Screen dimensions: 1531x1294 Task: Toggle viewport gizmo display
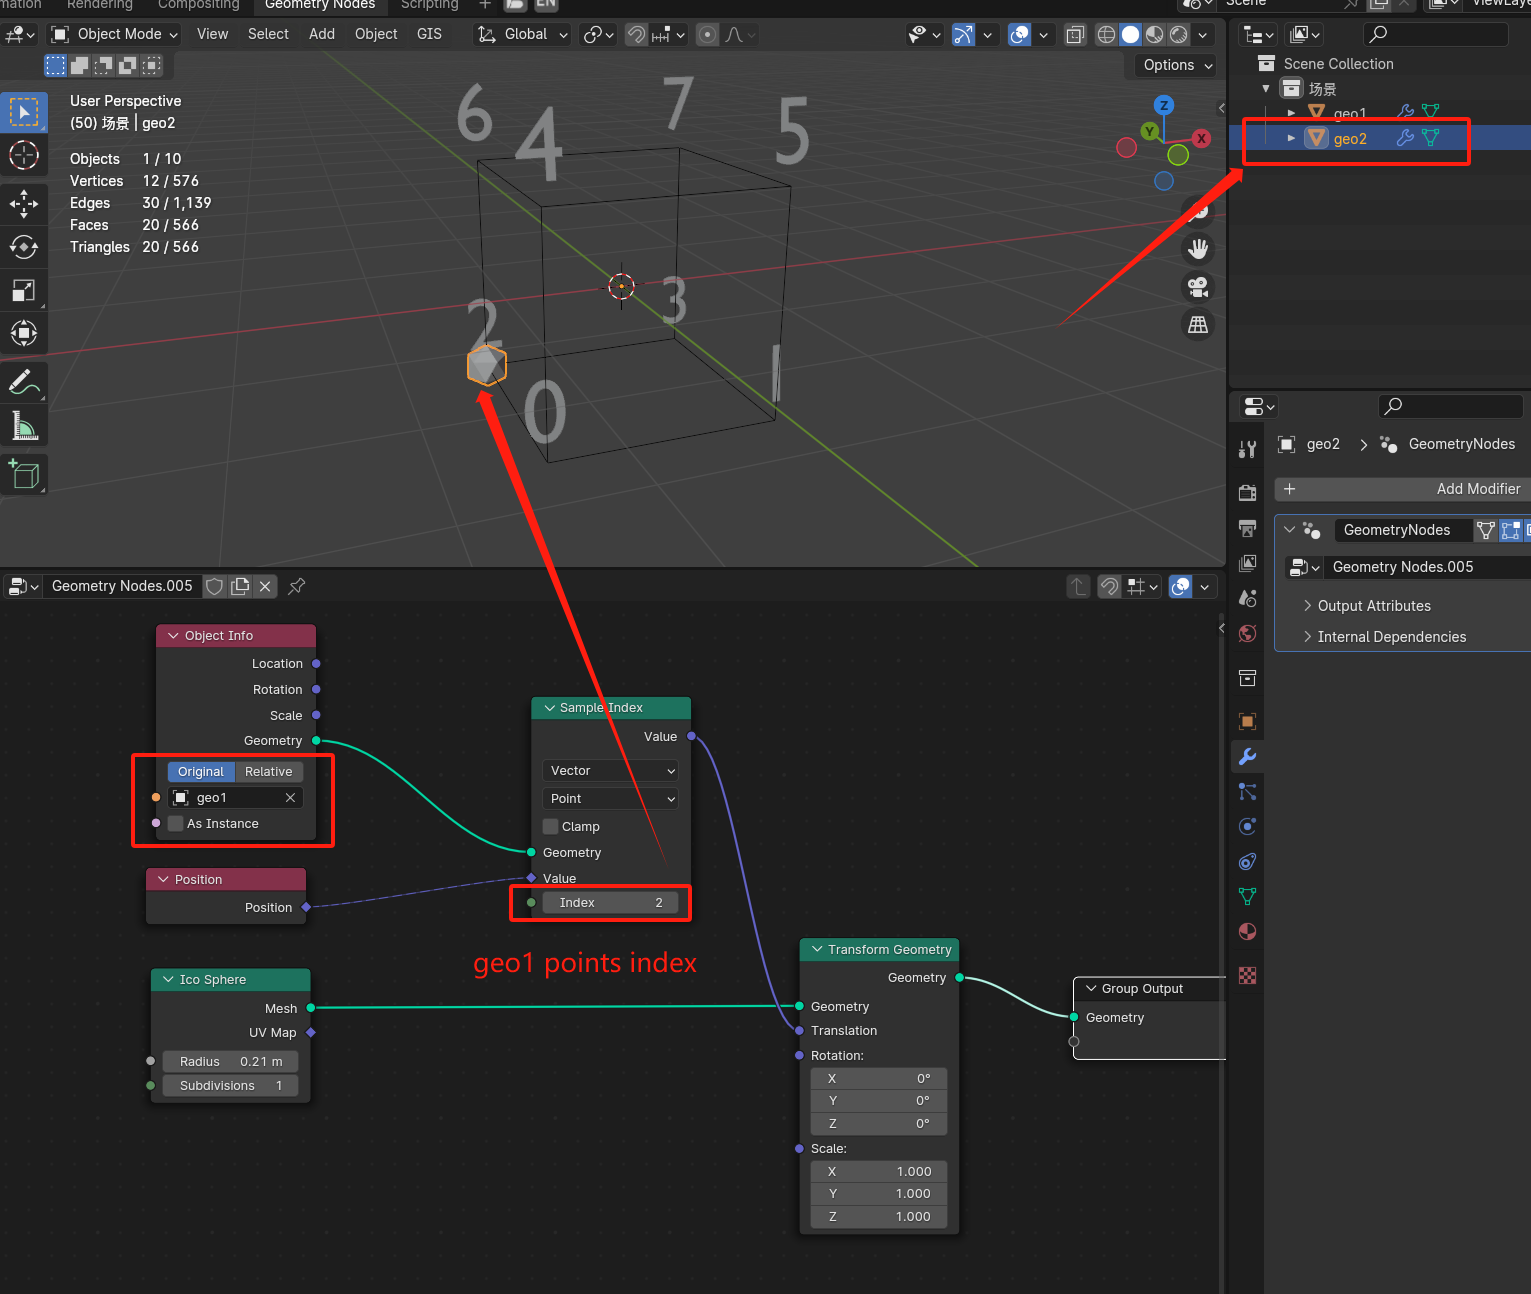pyautogui.click(x=963, y=34)
